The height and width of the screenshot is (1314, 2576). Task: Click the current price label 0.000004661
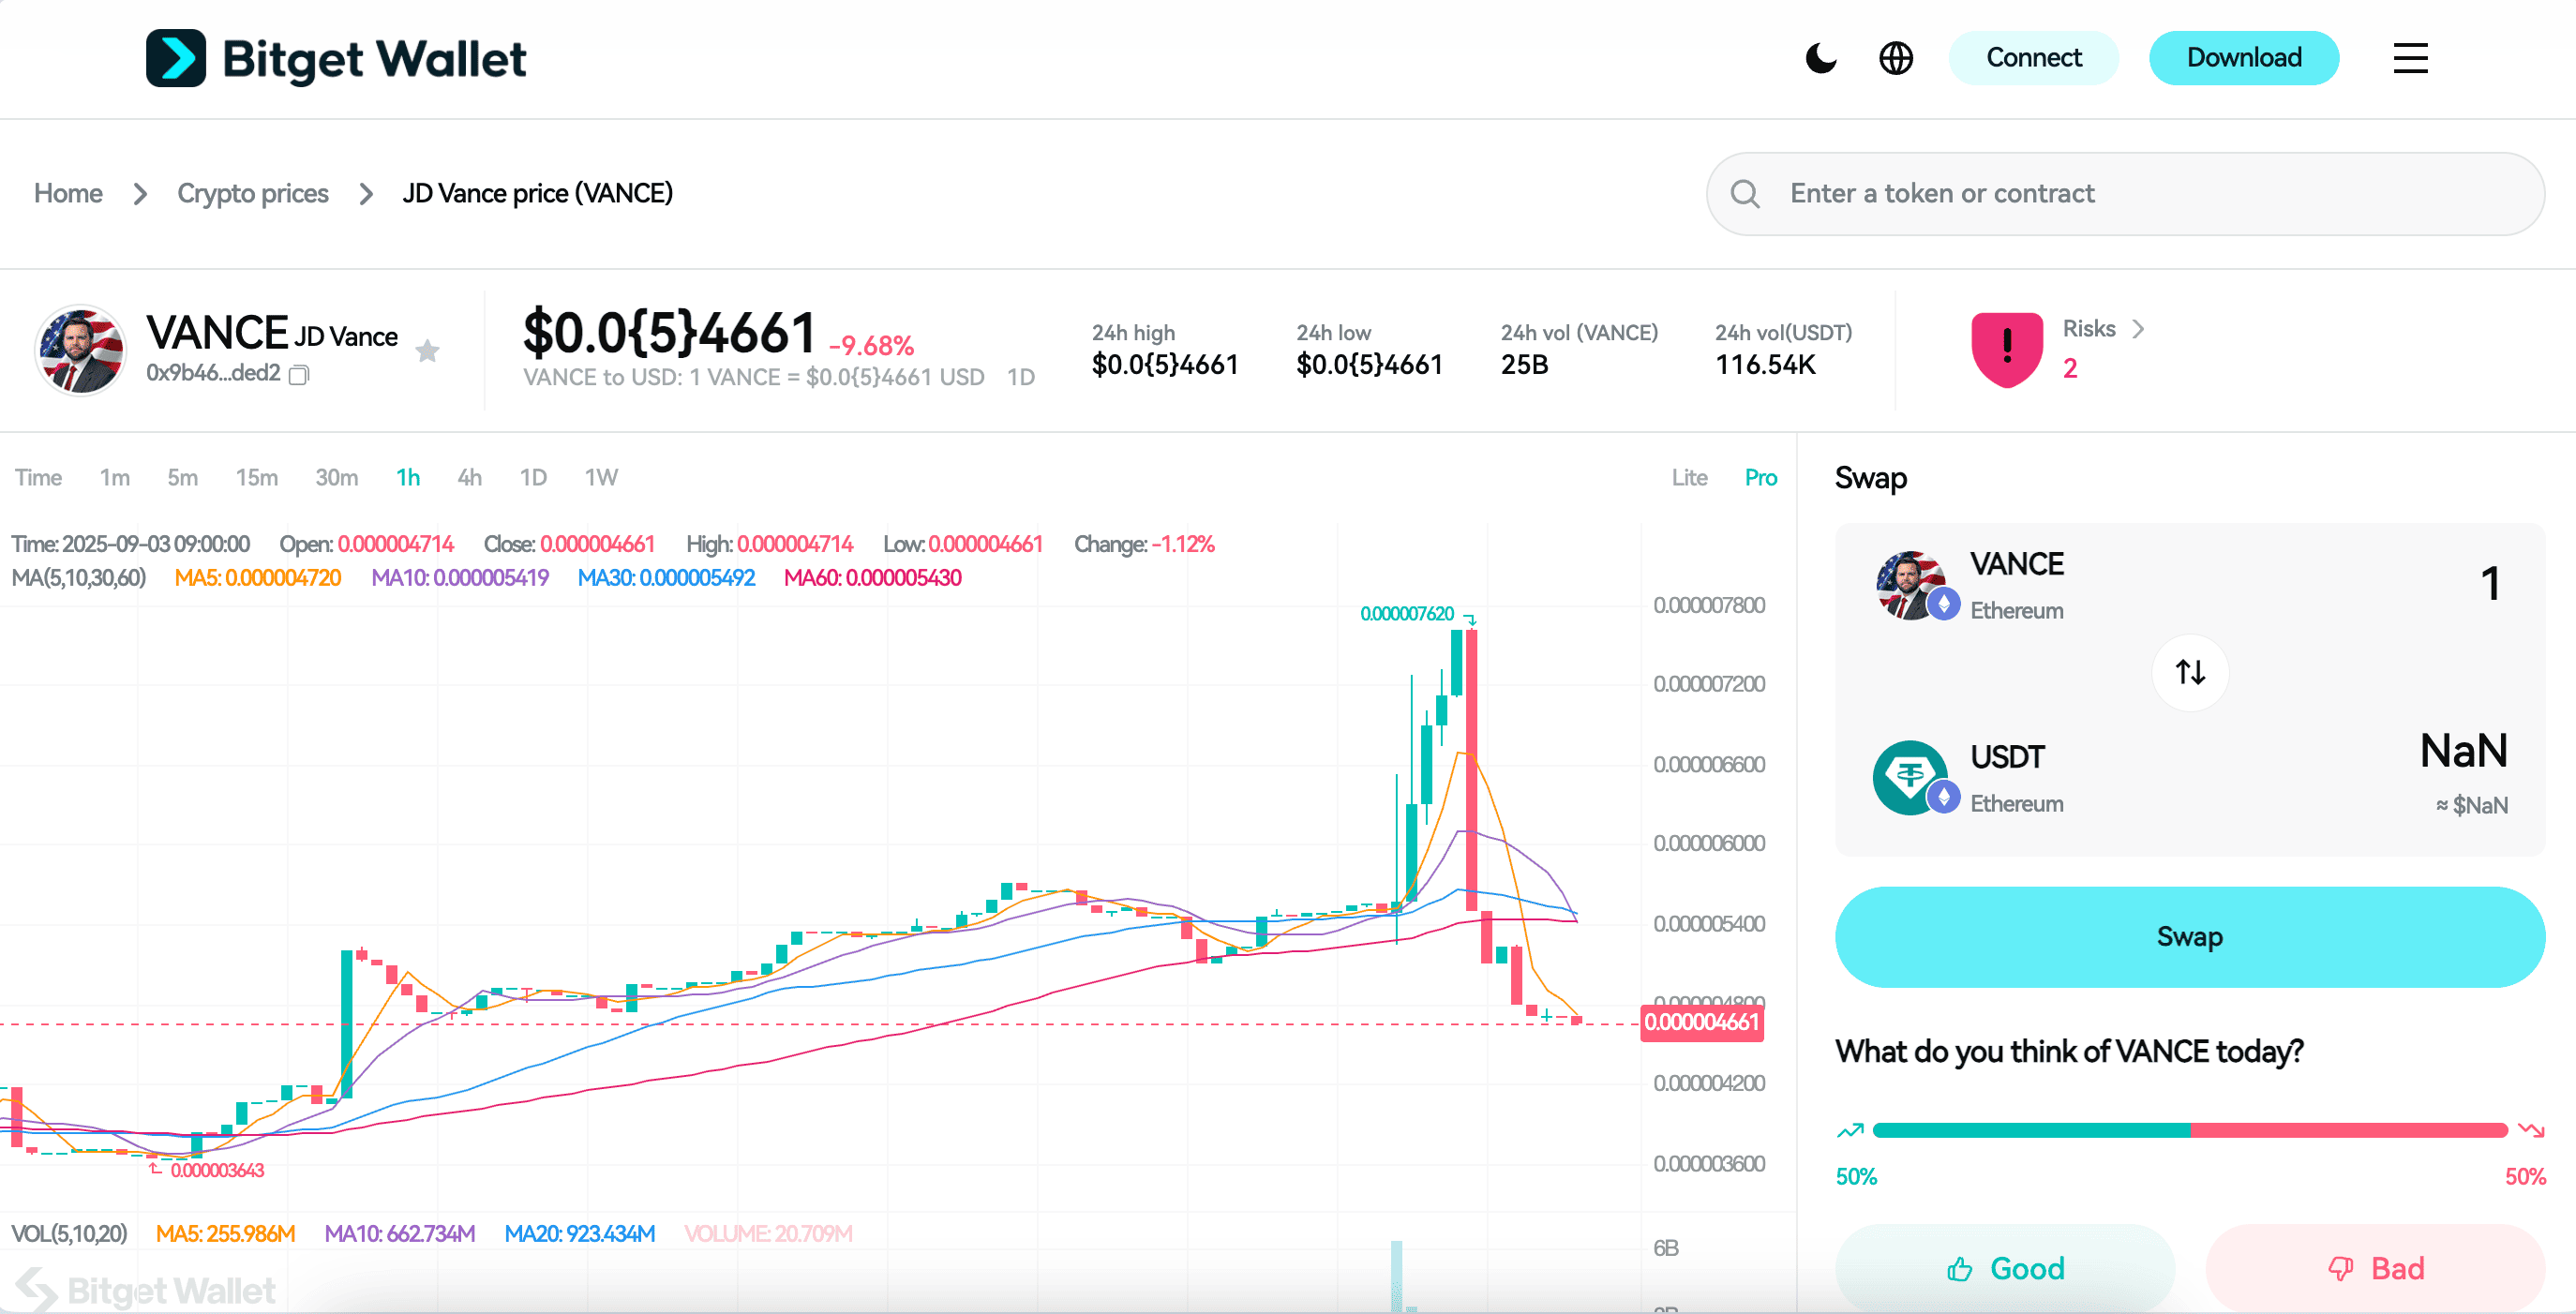click(1702, 1022)
